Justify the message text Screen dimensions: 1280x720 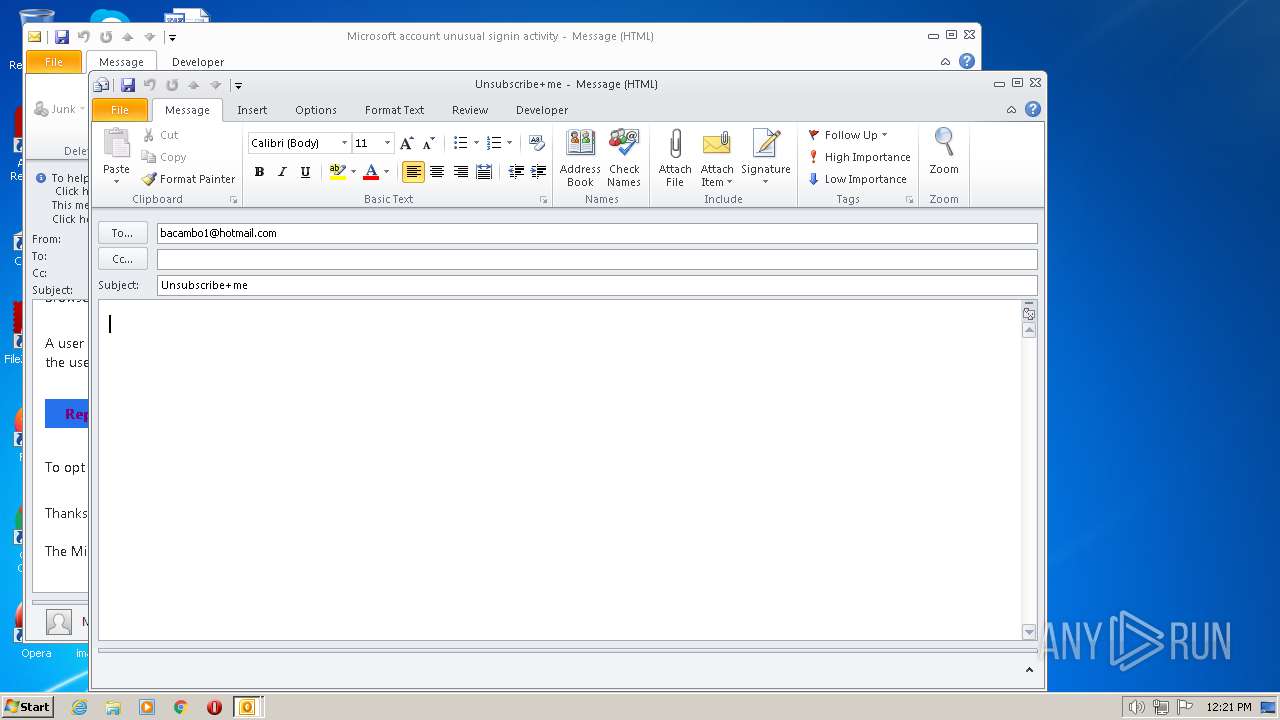(x=484, y=172)
